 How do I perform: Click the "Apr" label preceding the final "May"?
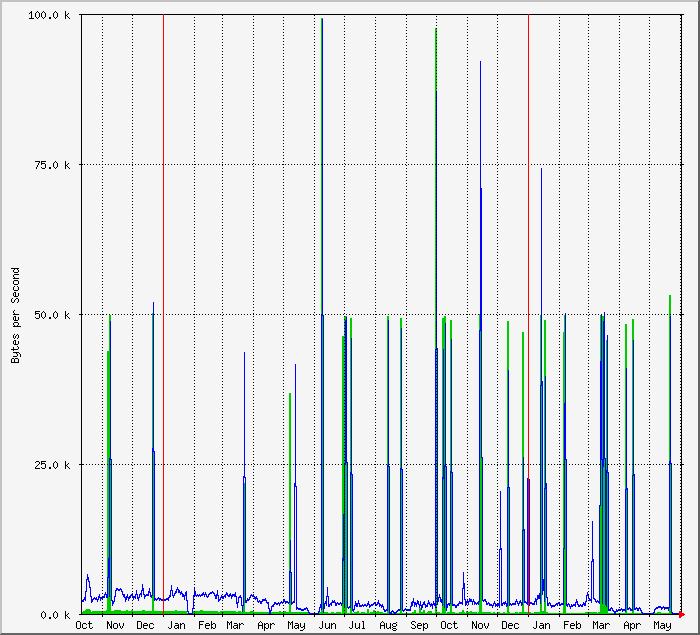[x=632, y=625]
